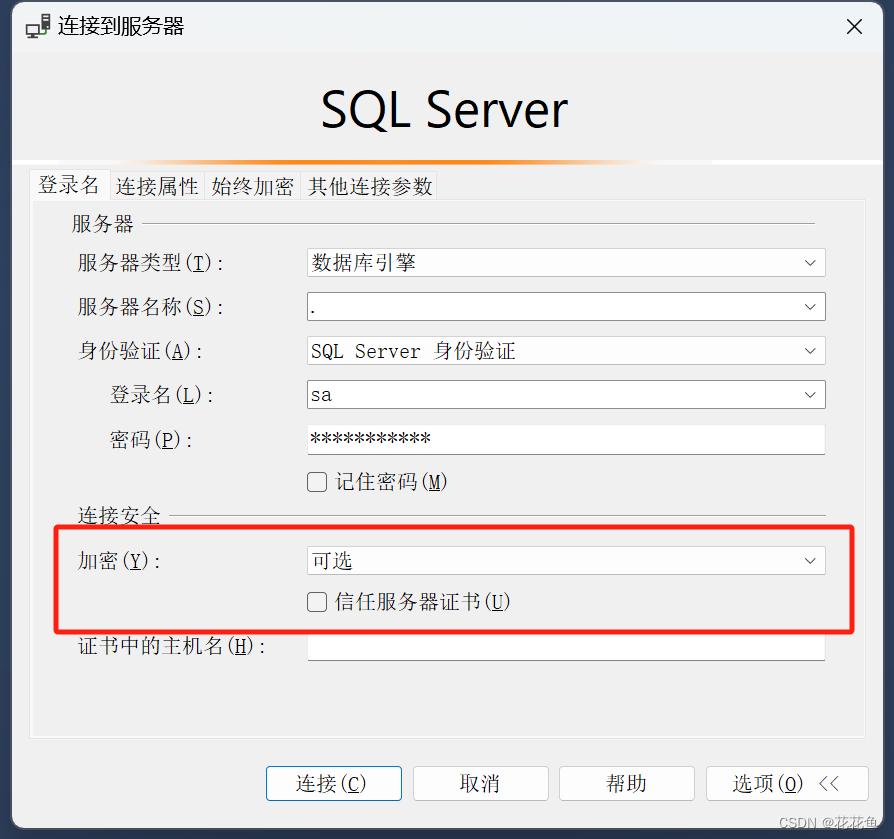Click the SQL Server heading text
Screen dimensions: 894x839
click(444, 109)
